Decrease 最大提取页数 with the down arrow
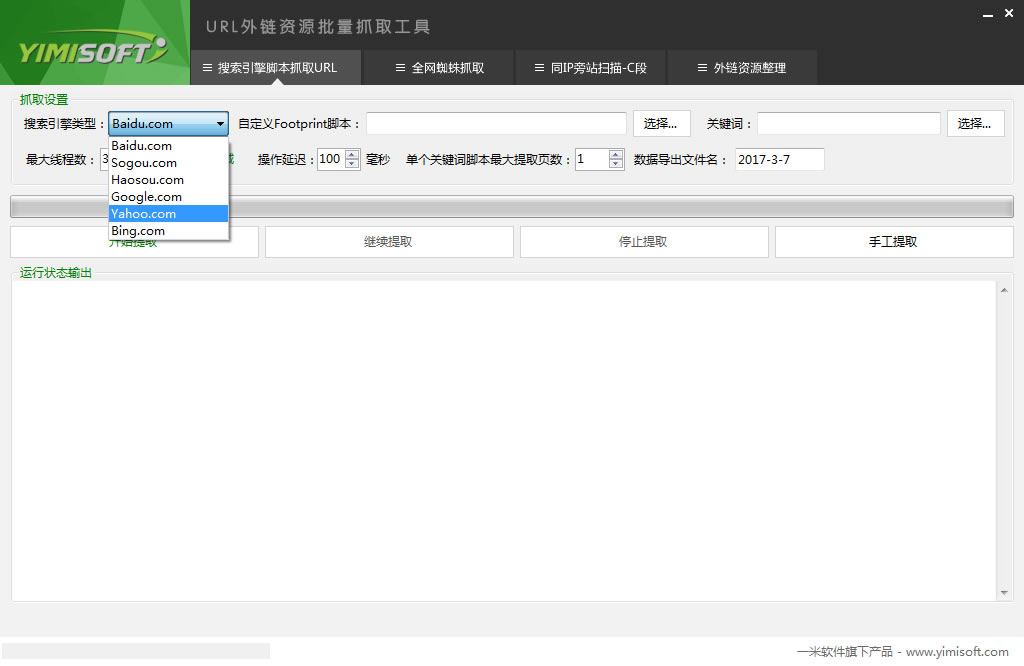 [x=616, y=164]
